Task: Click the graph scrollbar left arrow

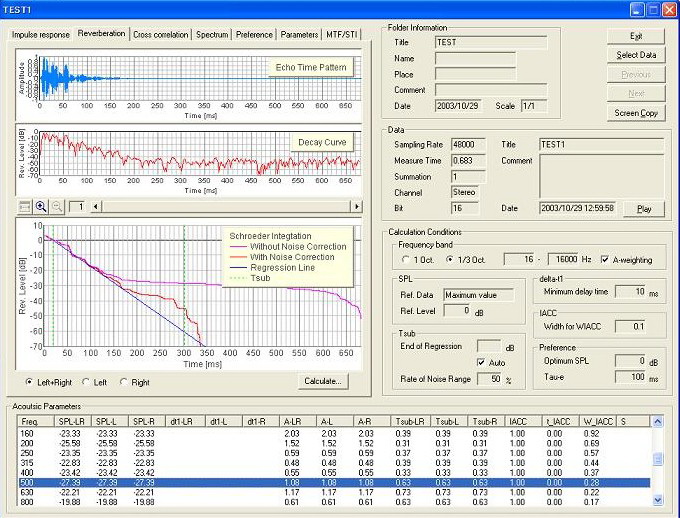Action: coord(96,205)
